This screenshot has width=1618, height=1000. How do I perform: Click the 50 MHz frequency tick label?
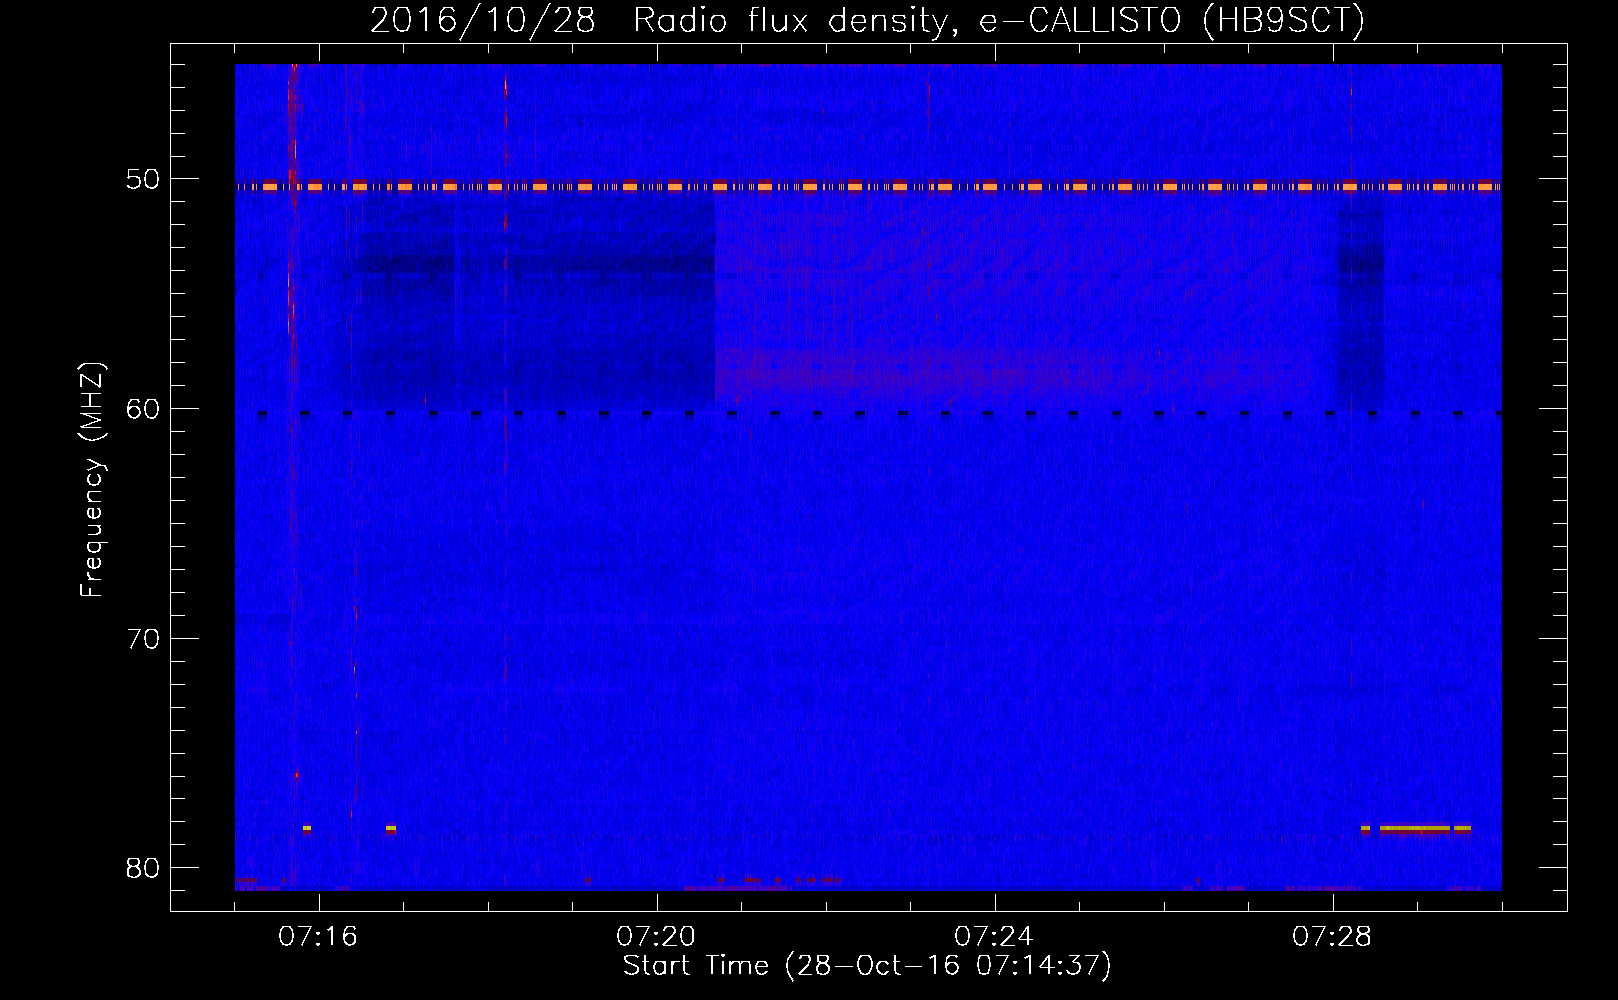[x=143, y=180]
